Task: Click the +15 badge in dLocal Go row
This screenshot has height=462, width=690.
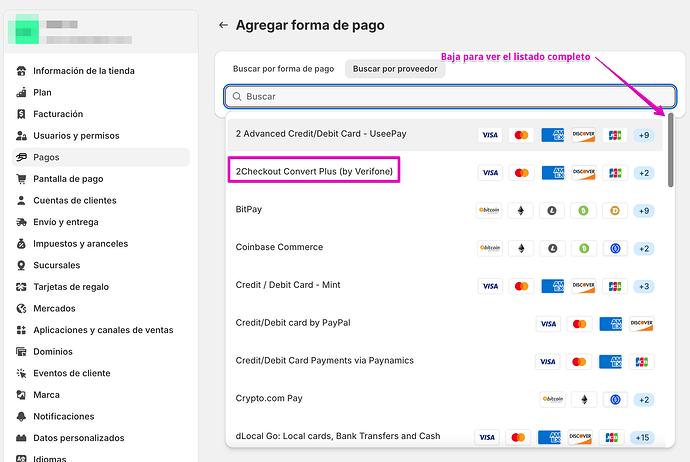Action: [642, 438]
